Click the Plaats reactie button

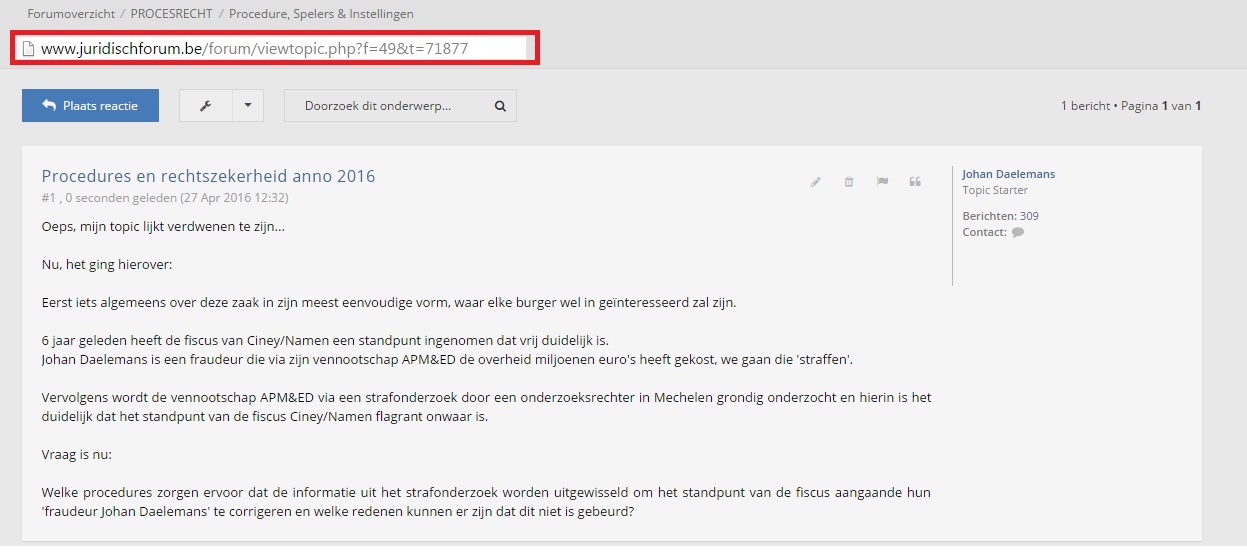tap(90, 105)
